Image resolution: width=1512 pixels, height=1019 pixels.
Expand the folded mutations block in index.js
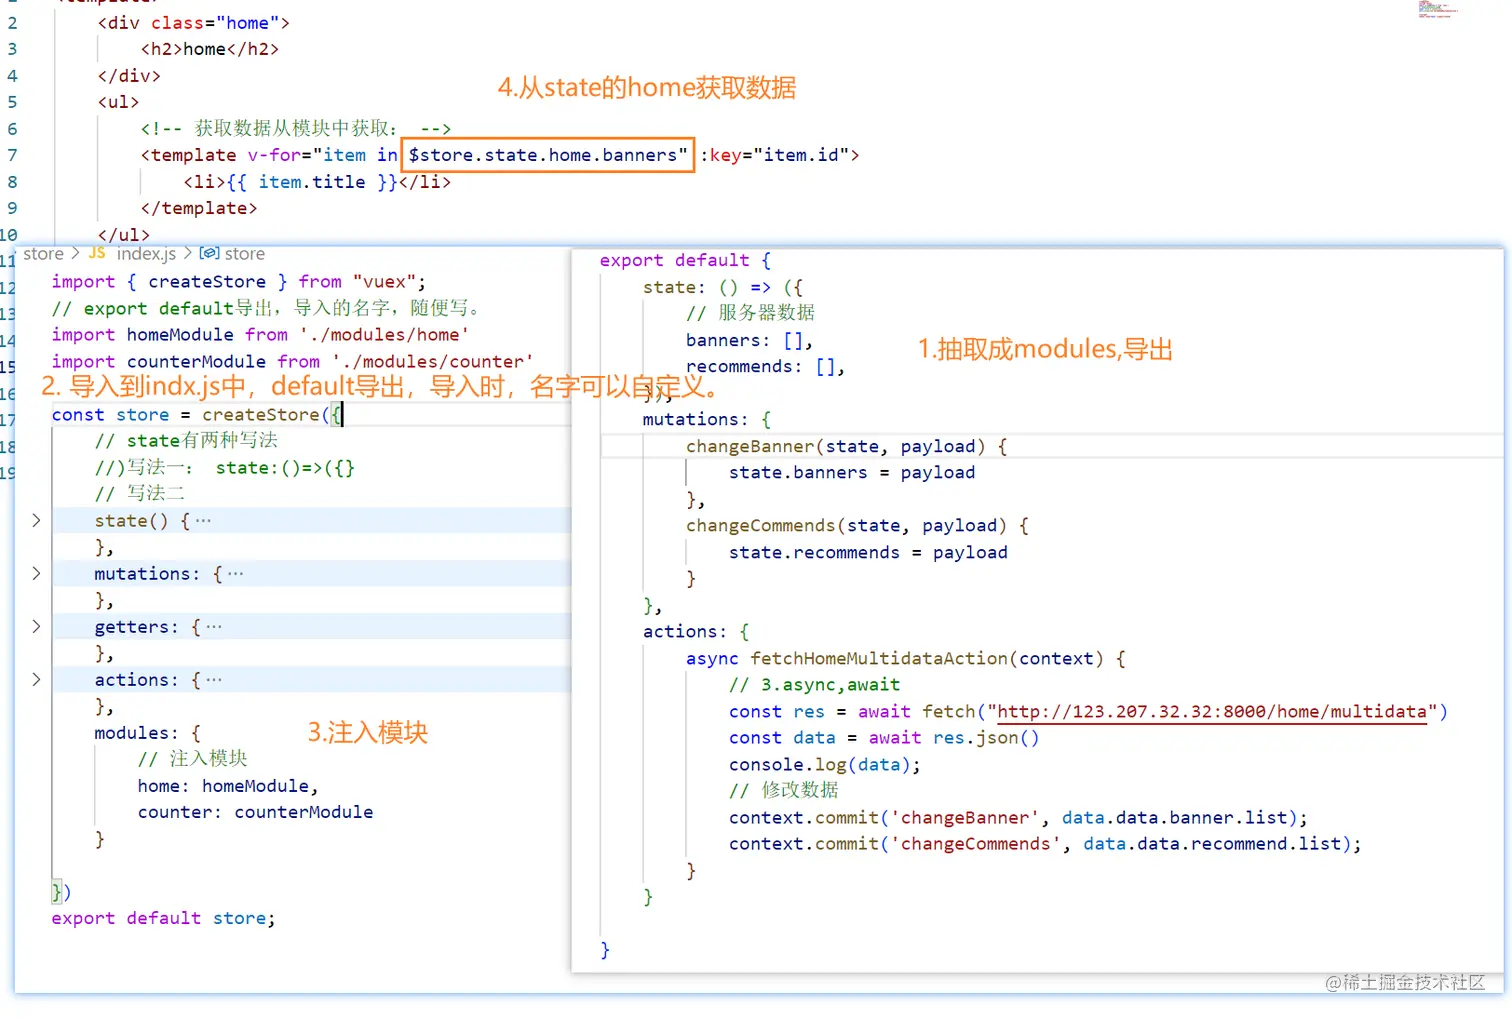coord(36,573)
